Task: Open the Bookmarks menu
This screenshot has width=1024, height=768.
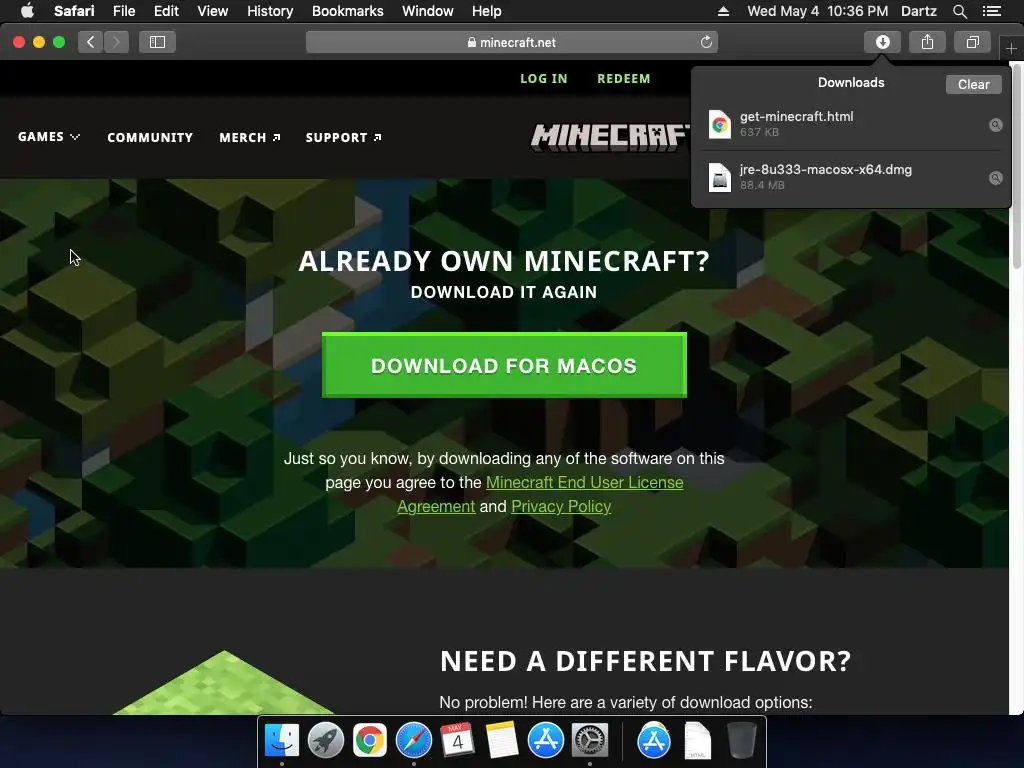Action: [x=347, y=11]
